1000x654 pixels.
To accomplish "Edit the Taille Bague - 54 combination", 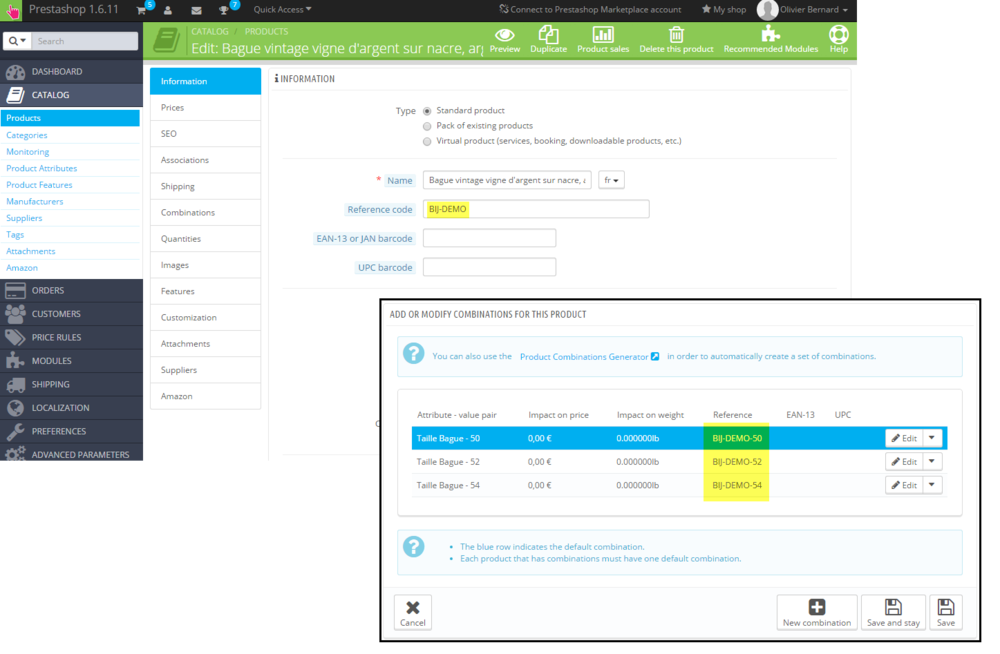I will (904, 485).
